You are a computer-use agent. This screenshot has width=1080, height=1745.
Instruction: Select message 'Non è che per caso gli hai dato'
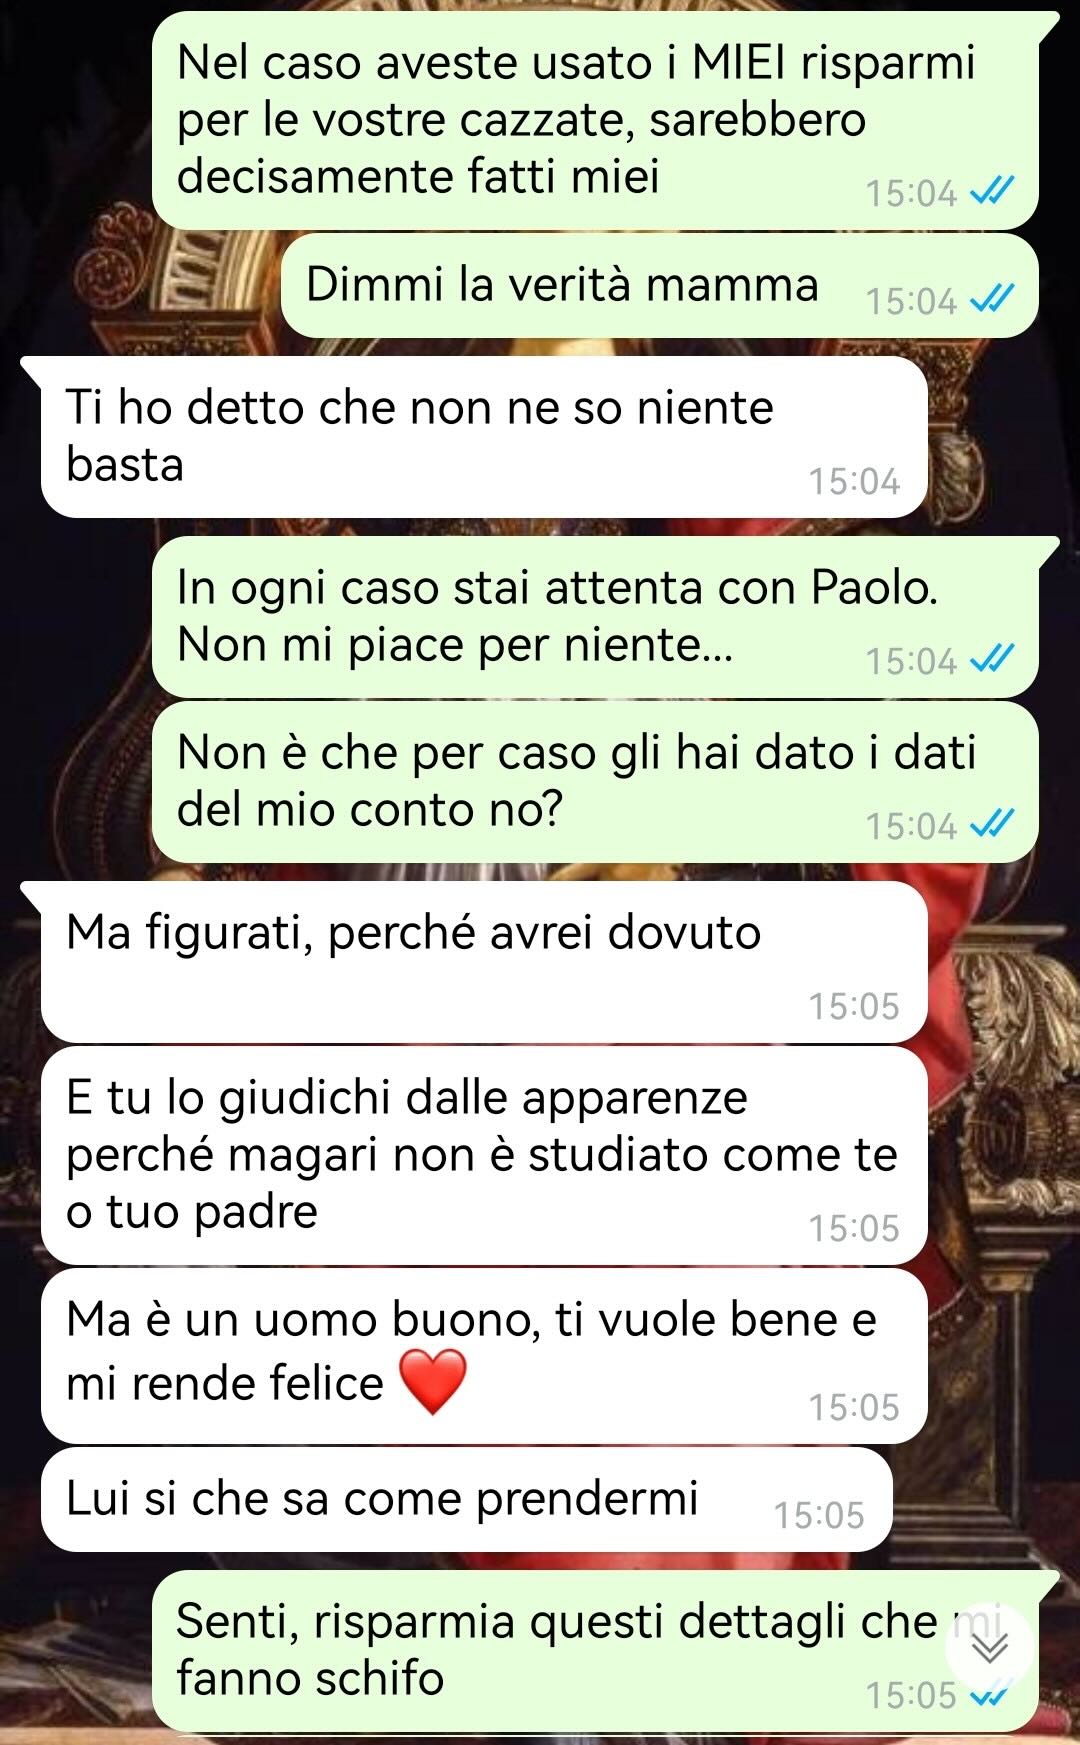point(596,782)
